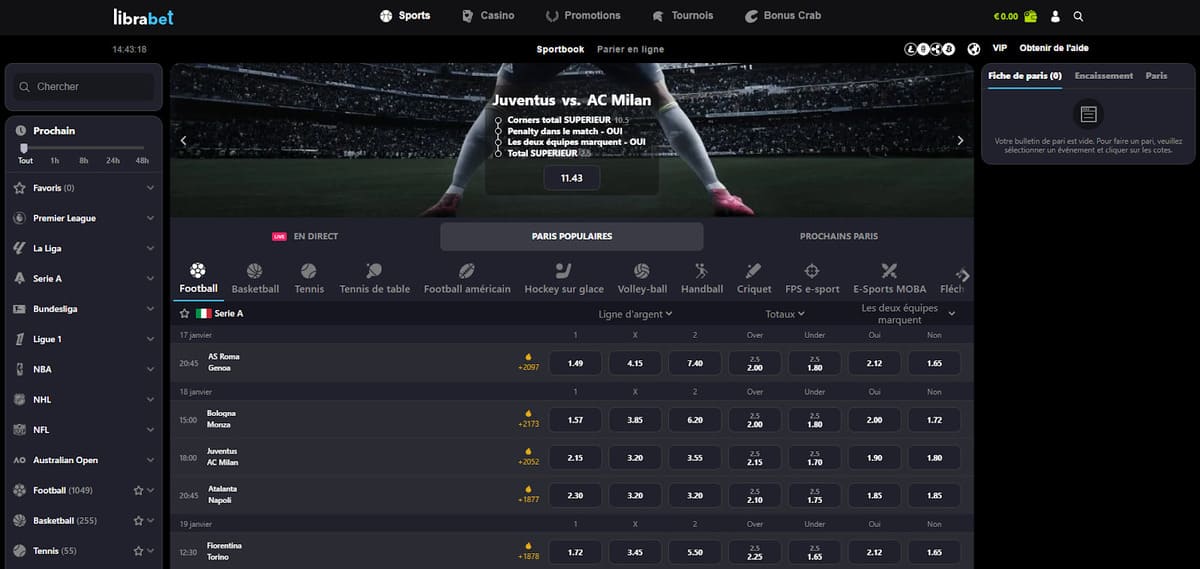Switch to the PROCHAINS PARIS tab
The height and width of the screenshot is (569, 1200).
838,237
